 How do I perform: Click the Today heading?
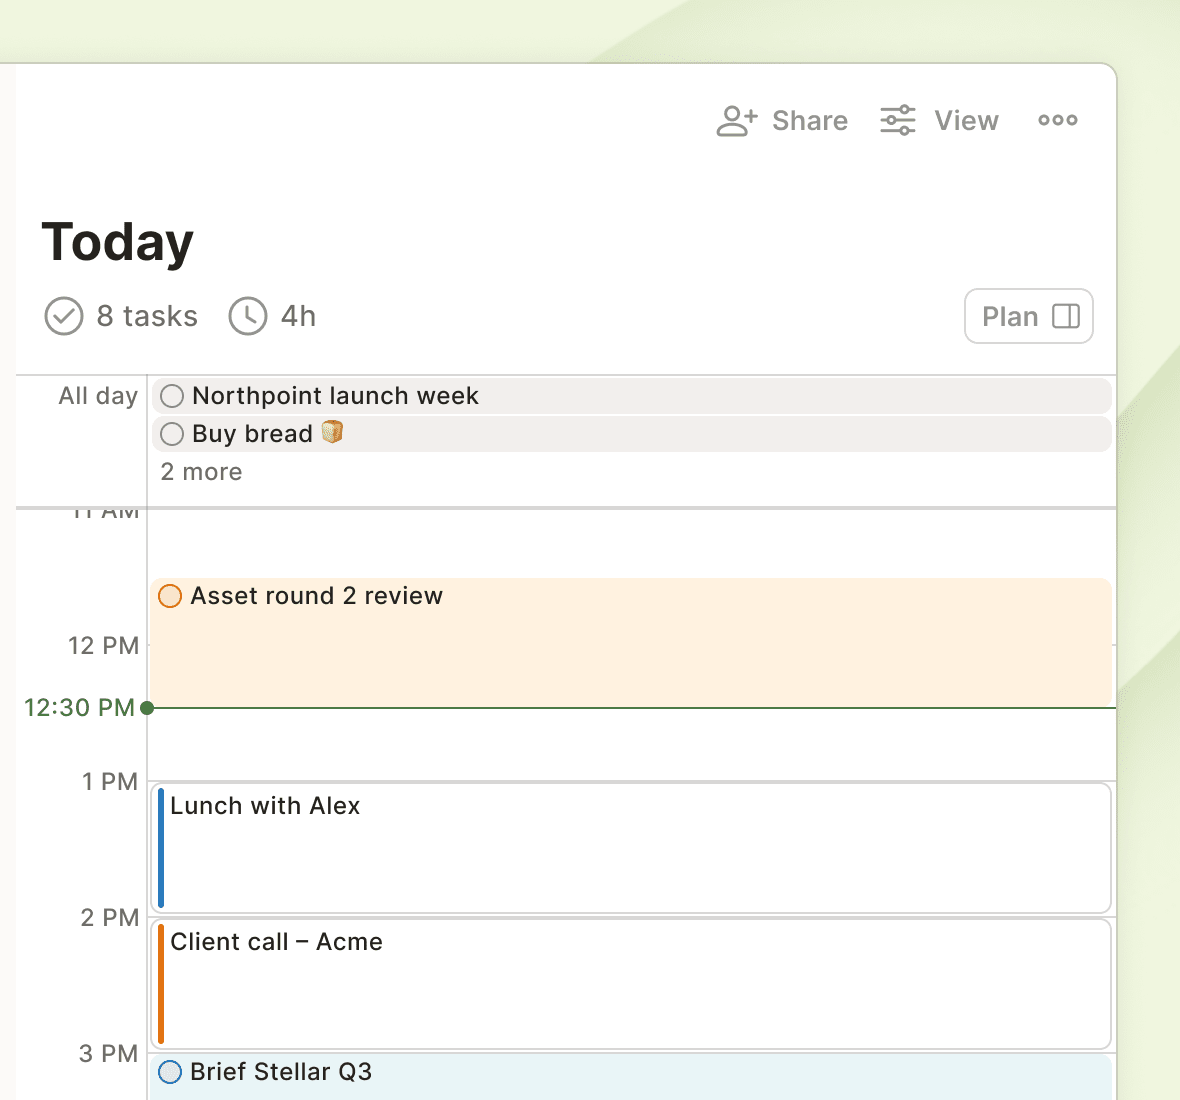tap(117, 242)
